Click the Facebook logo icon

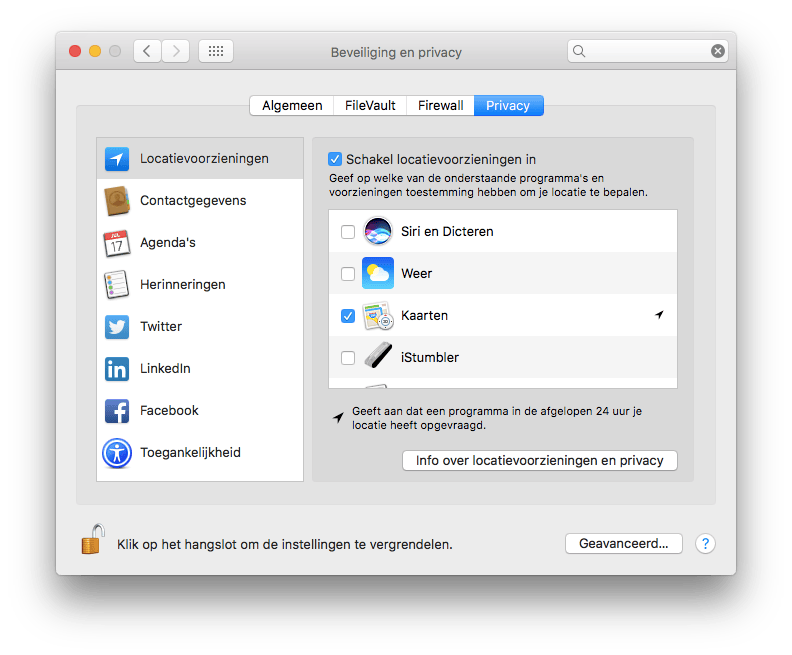pos(117,411)
